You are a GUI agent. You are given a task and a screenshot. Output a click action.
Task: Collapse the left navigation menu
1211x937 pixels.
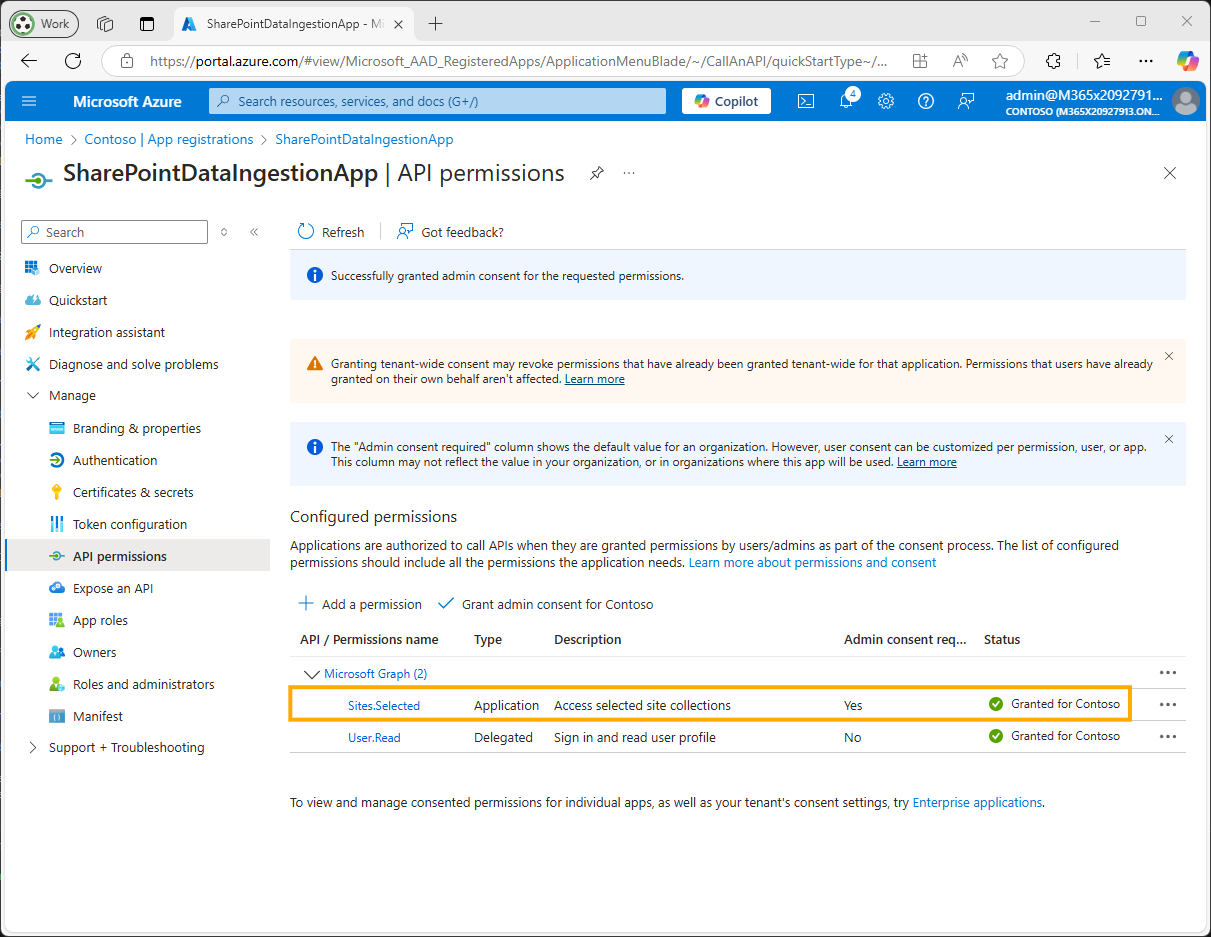point(254,232)
